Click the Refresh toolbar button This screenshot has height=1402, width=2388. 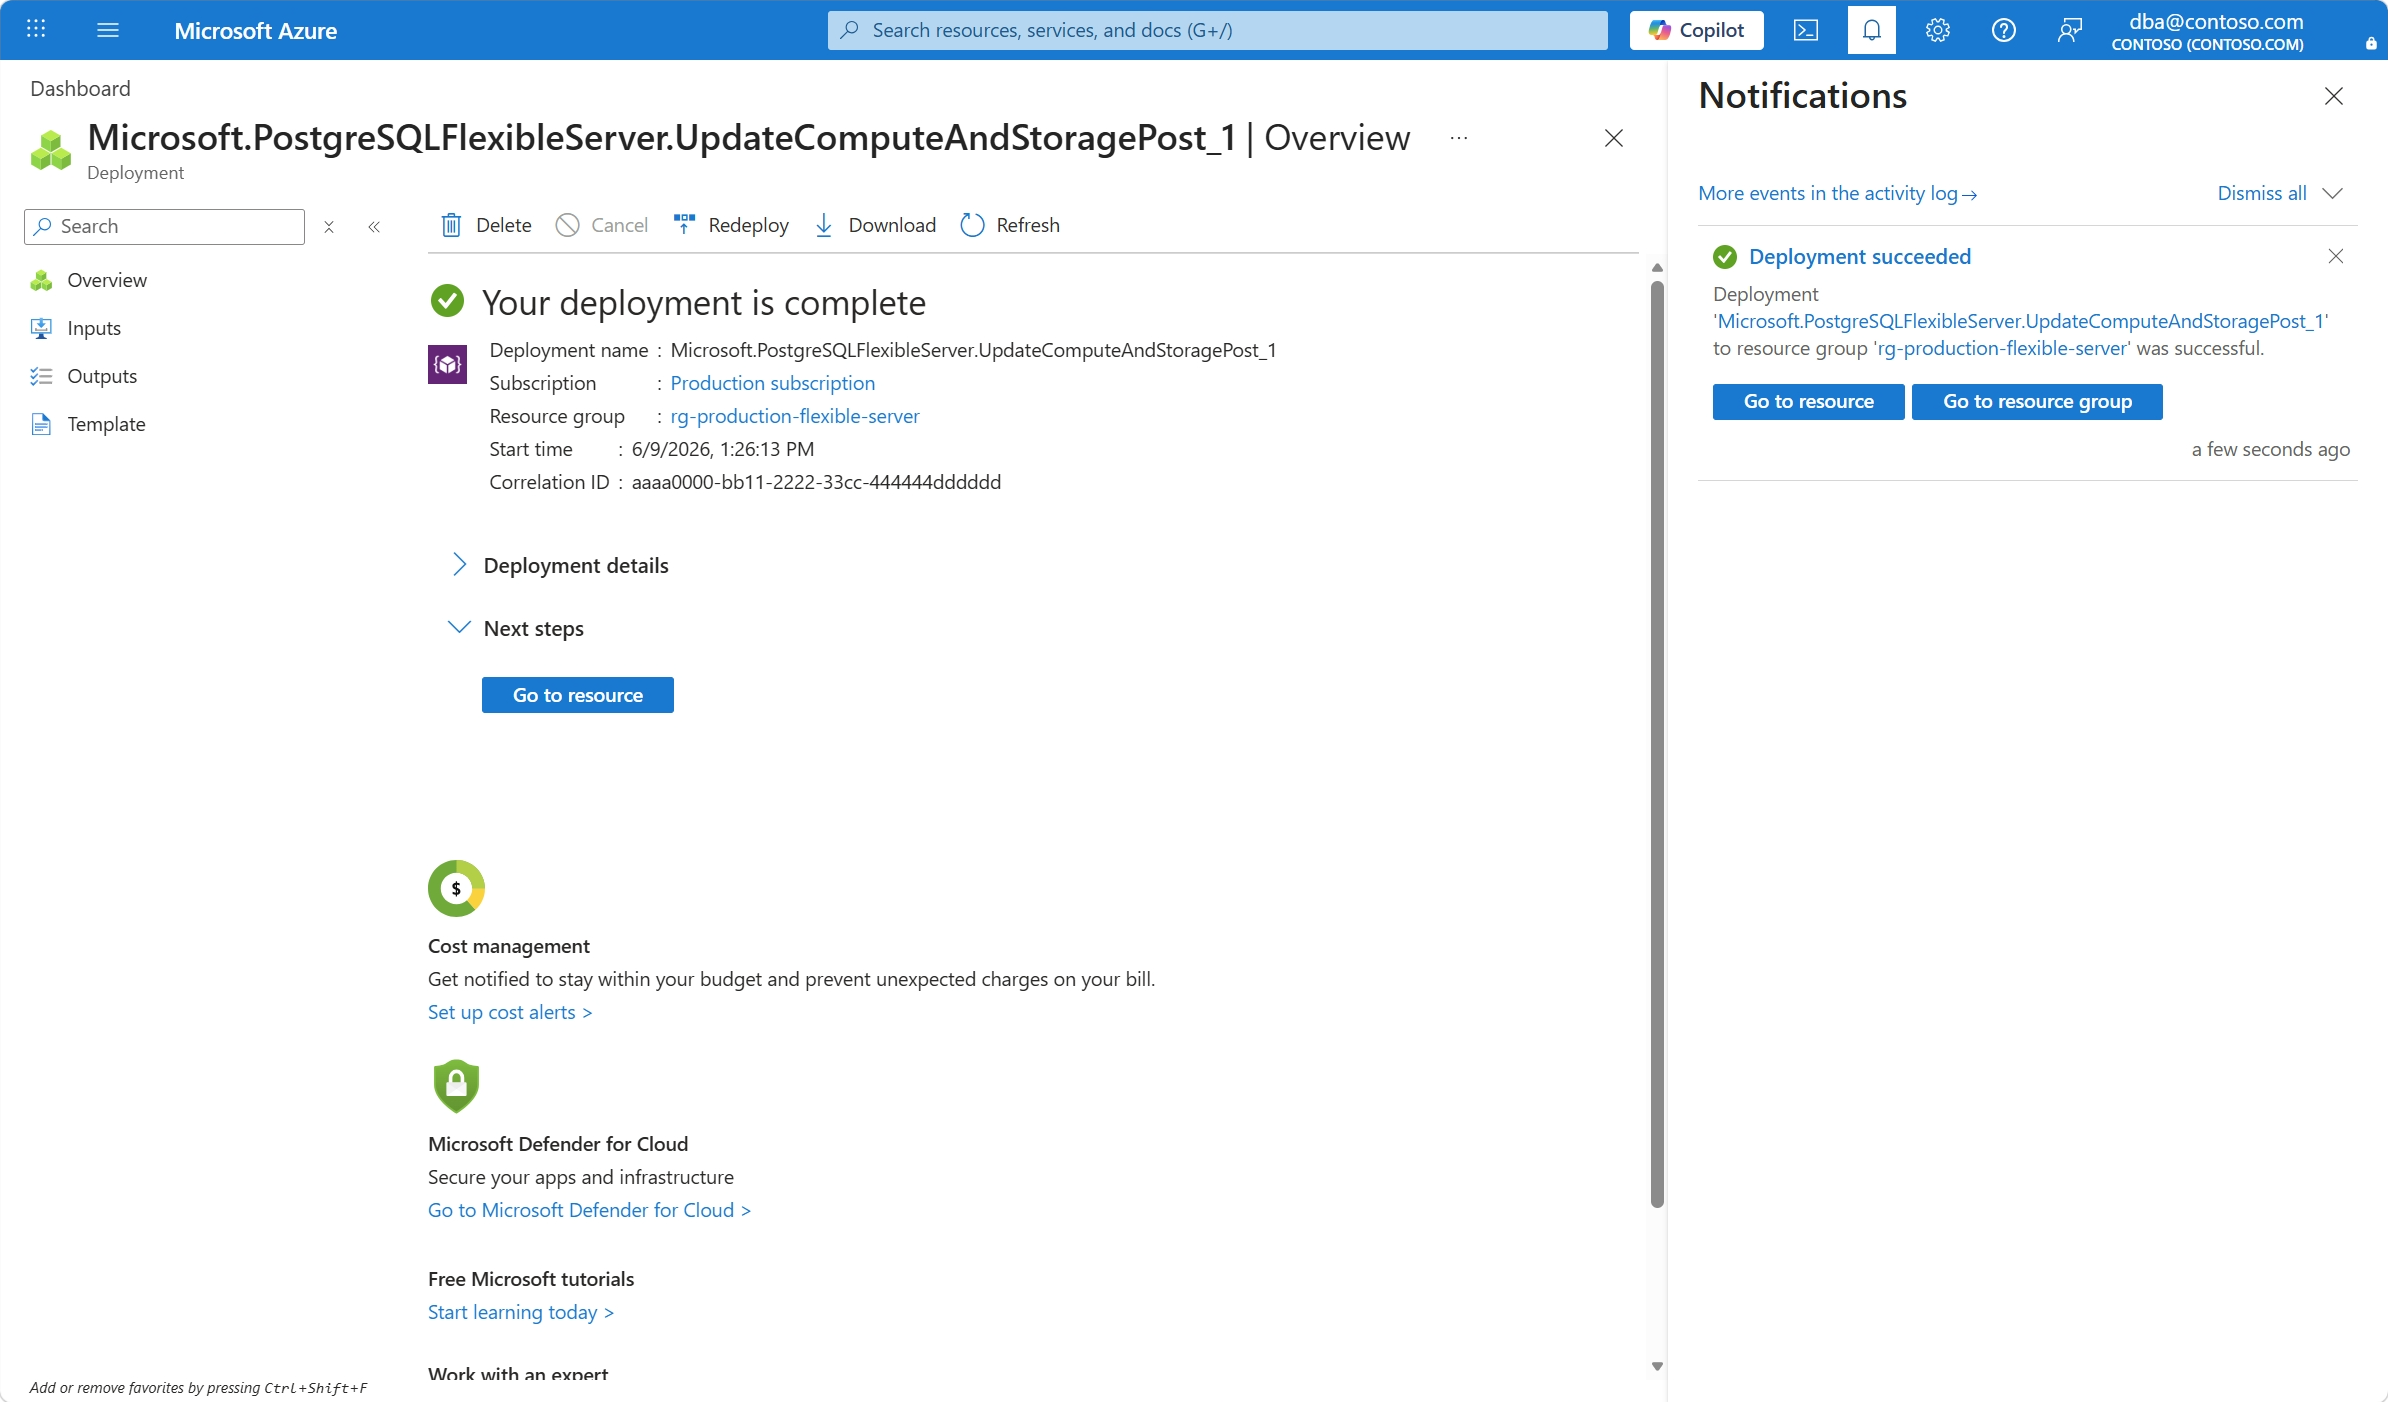coord(1010,225)
